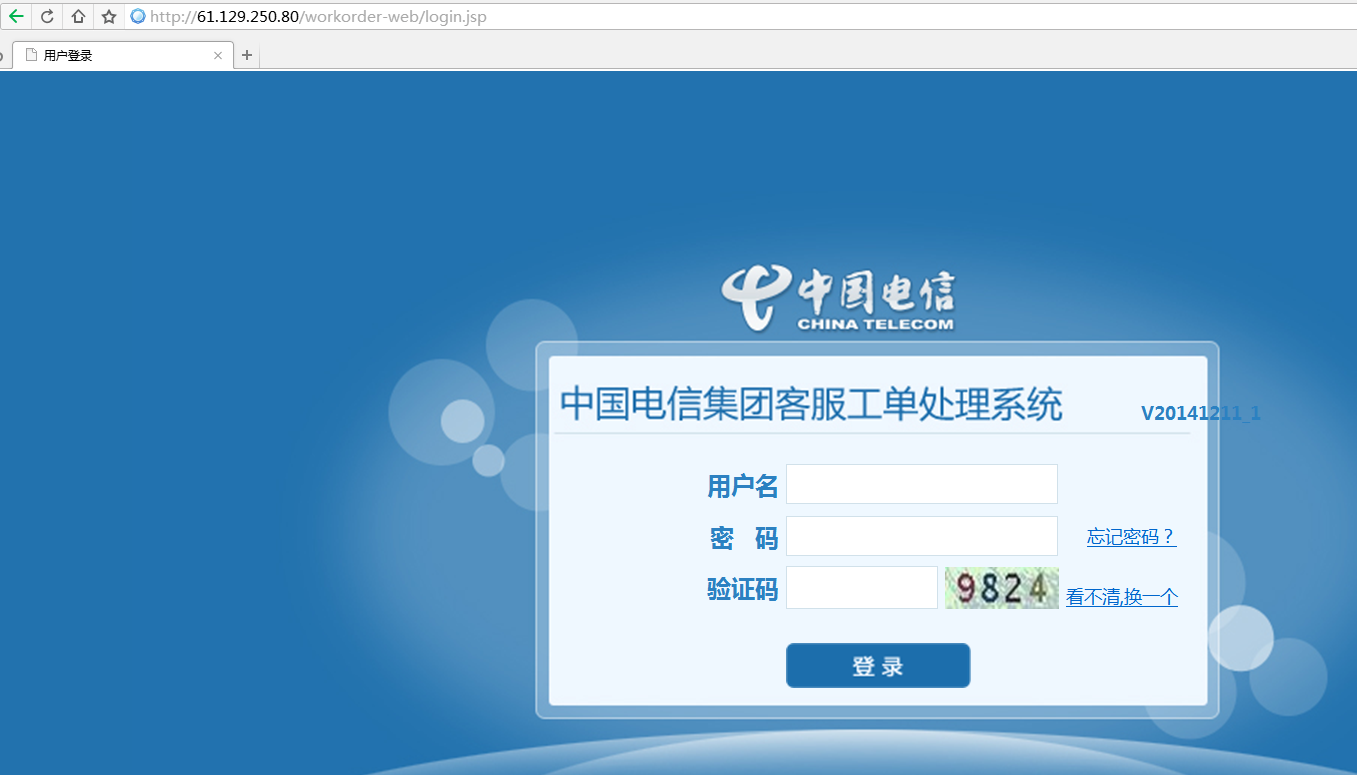
Task: Click the version text V20141211_1
Action: [x=1200, y=413]
